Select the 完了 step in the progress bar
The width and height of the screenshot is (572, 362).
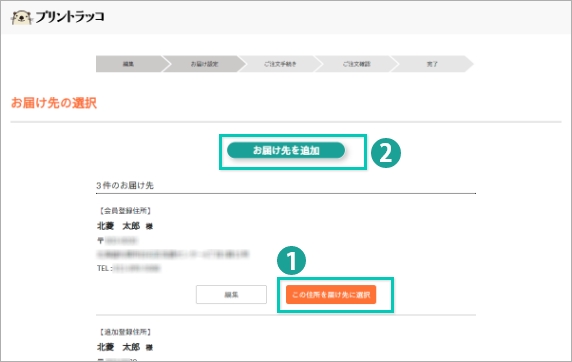click(x=432, y=64)
